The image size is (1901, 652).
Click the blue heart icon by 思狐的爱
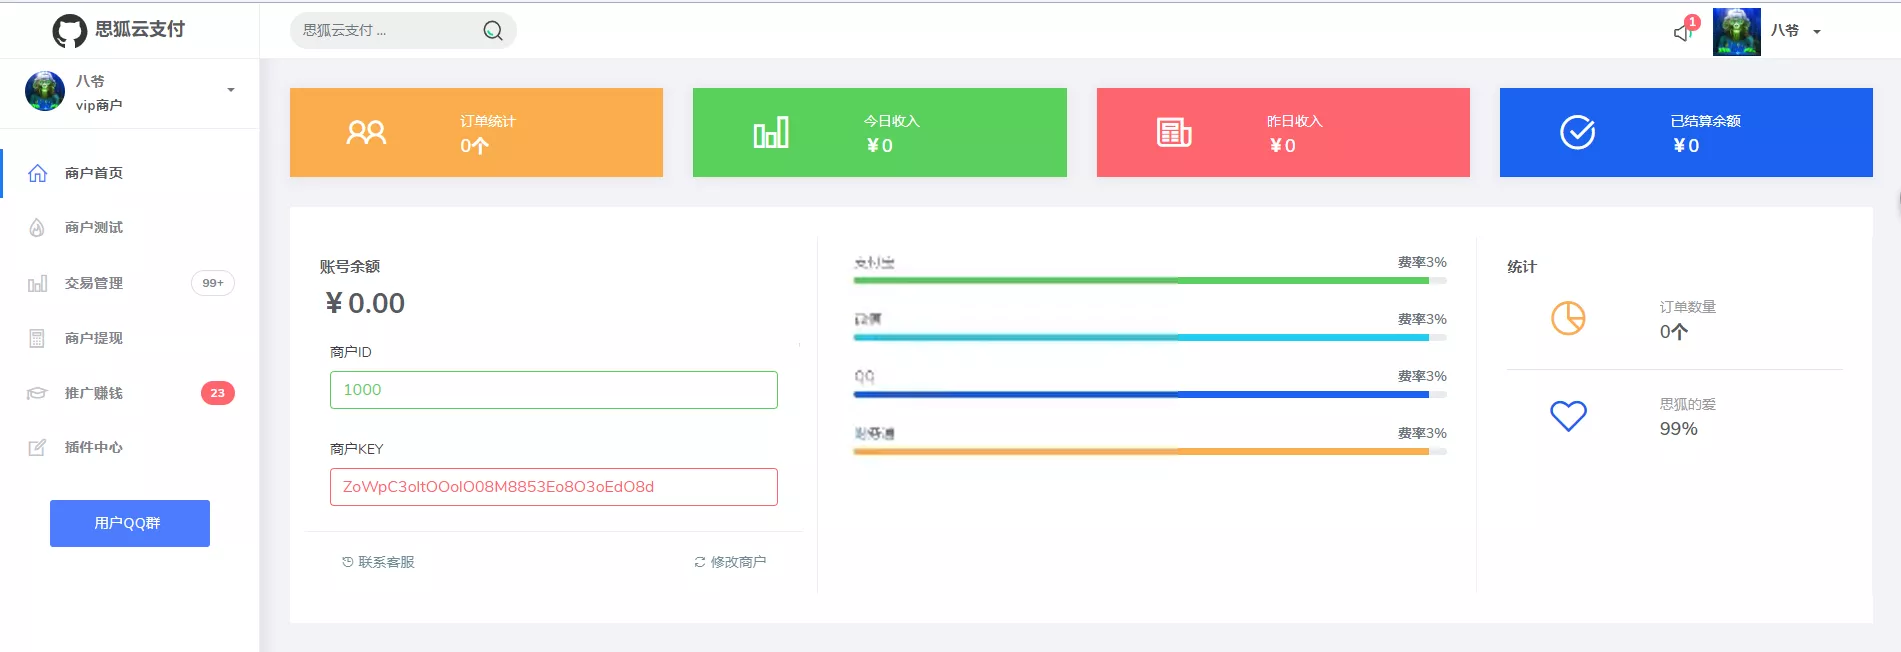click(1568, 415)
